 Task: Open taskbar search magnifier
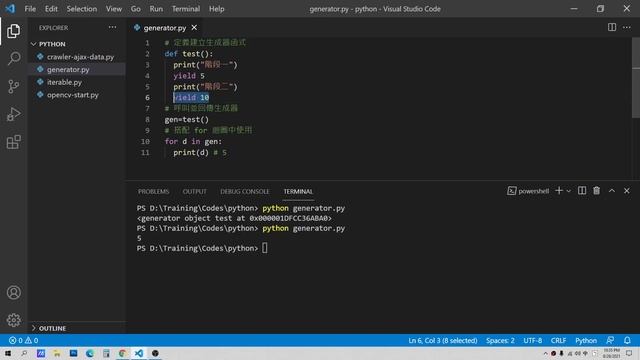pyautogui.click(x=24, y=353)
